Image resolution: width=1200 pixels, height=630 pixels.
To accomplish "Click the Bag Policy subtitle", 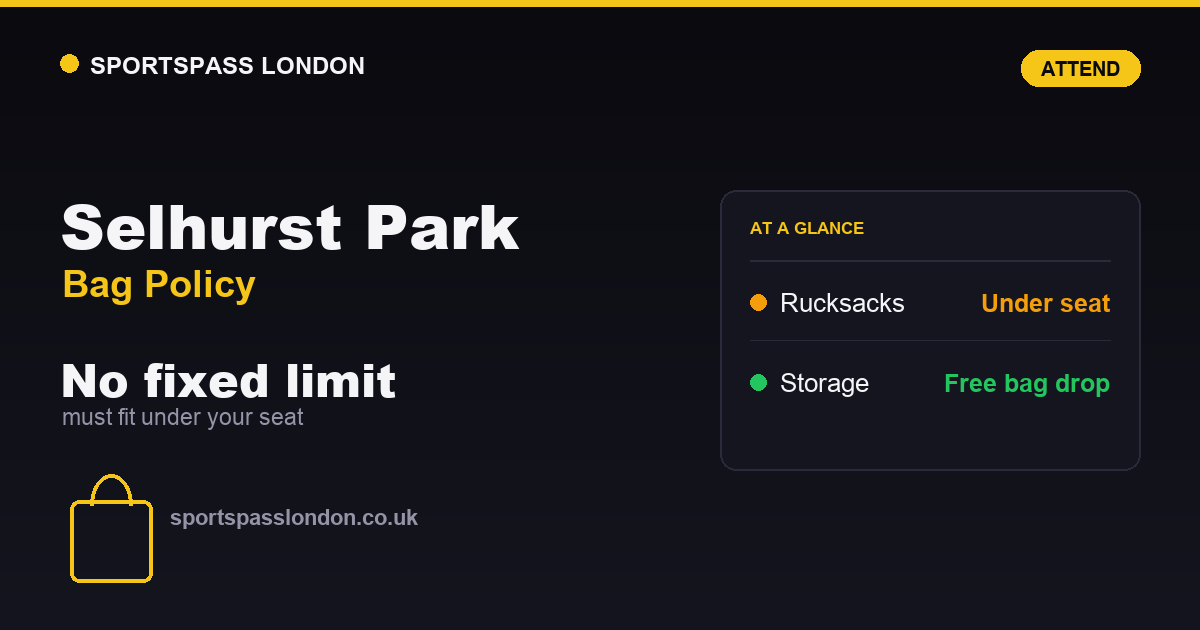I will coord(159,285).
